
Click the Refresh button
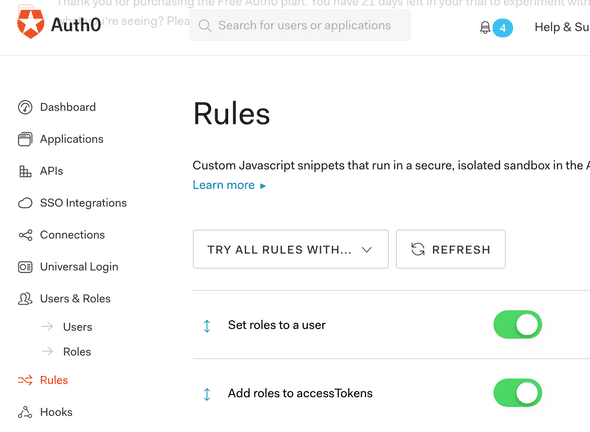tap(451, 249)
